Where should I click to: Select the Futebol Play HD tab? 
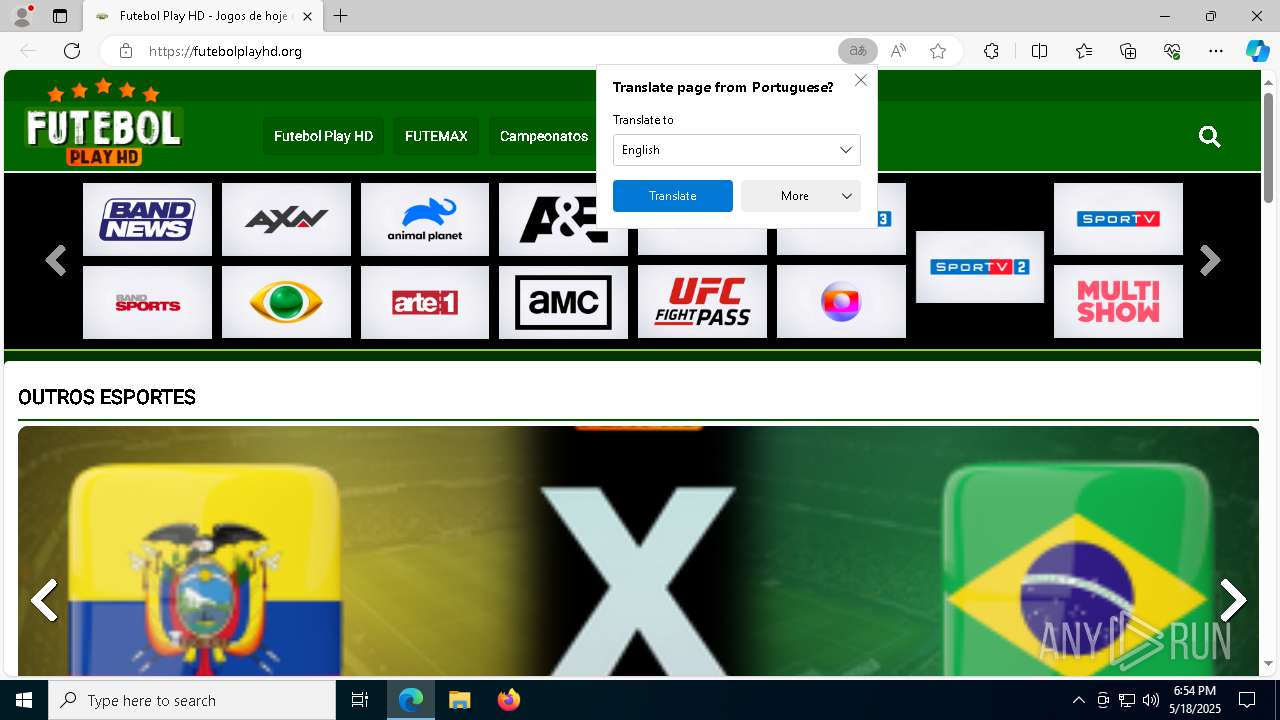click(x=202, y=16)
